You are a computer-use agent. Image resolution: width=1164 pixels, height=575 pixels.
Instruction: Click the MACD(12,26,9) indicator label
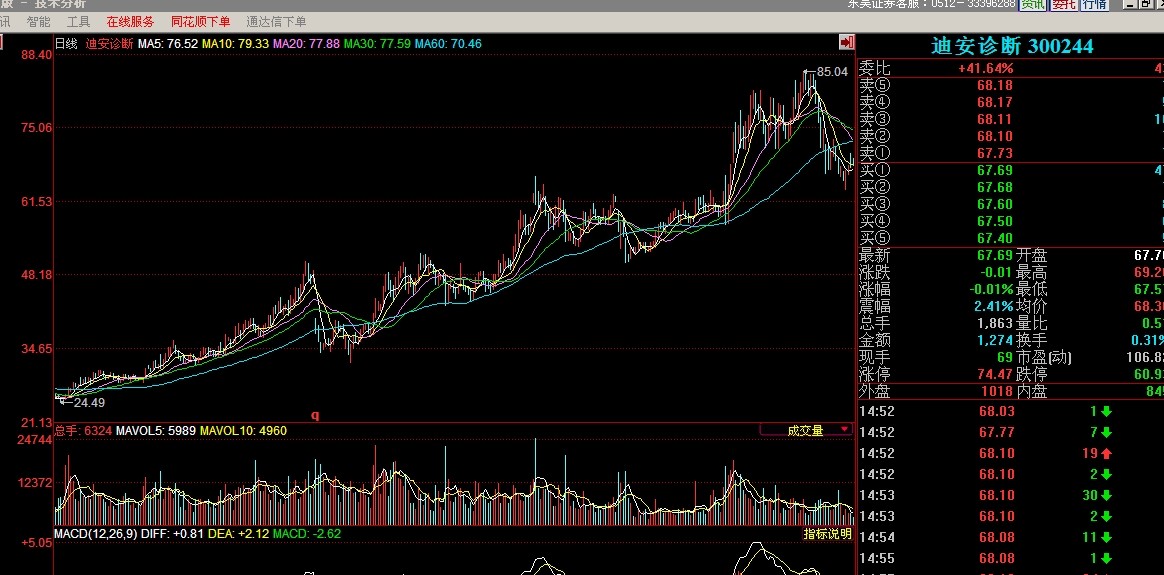pos(96,533)
